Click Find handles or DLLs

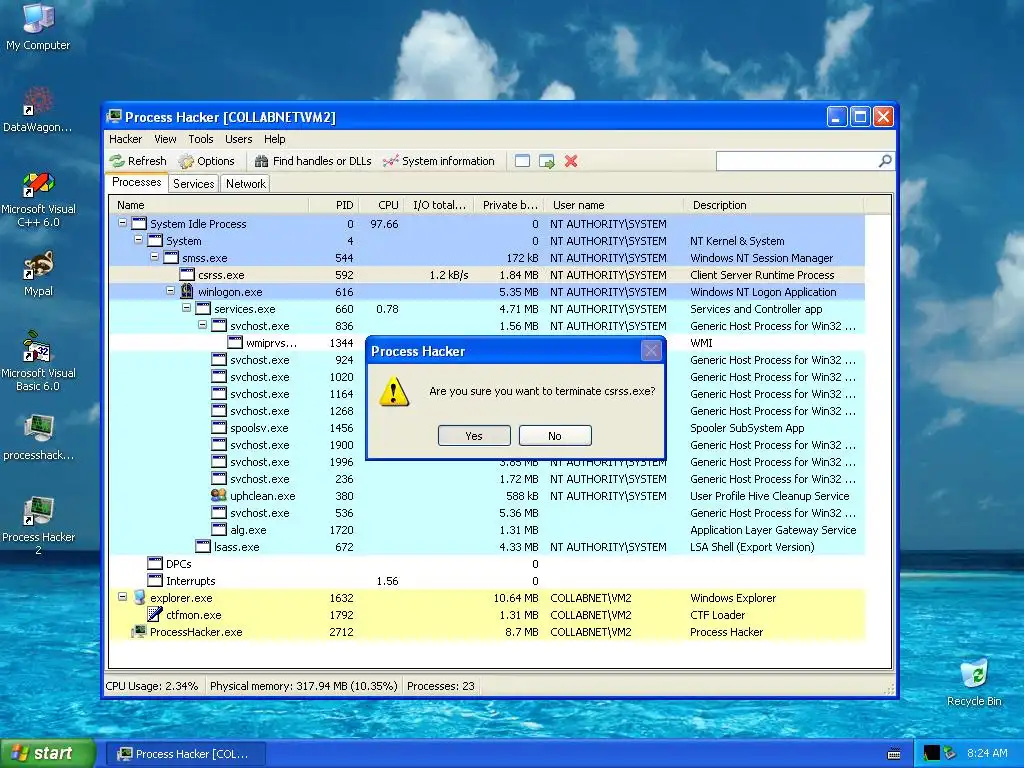313,161
